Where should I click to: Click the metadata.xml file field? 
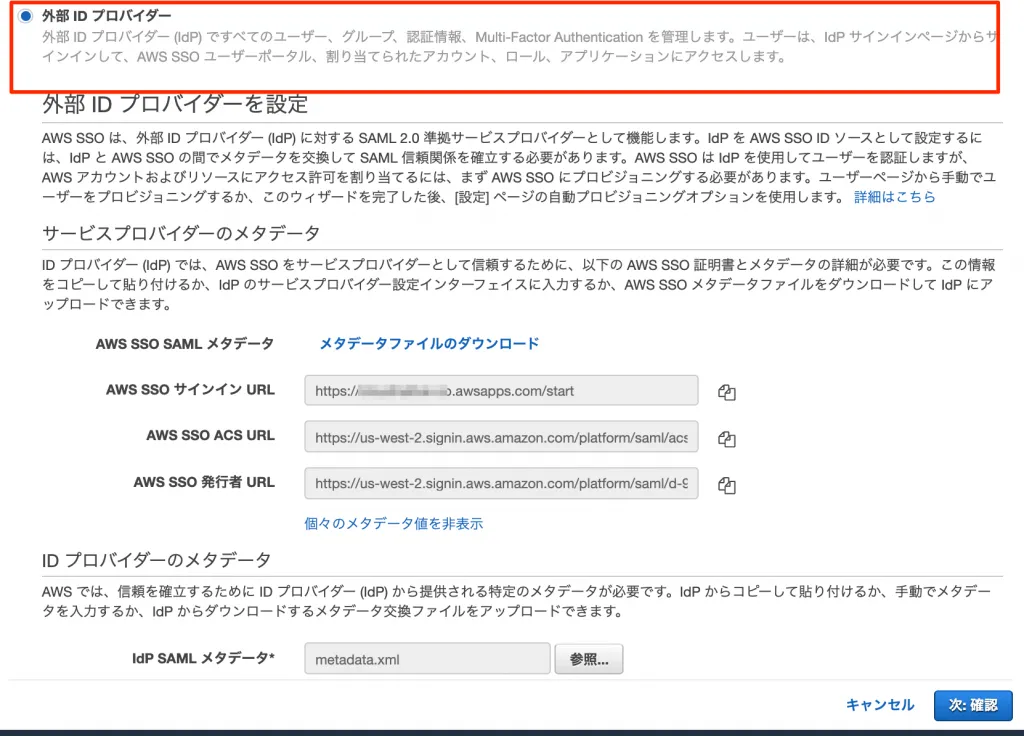click(427, 659)
